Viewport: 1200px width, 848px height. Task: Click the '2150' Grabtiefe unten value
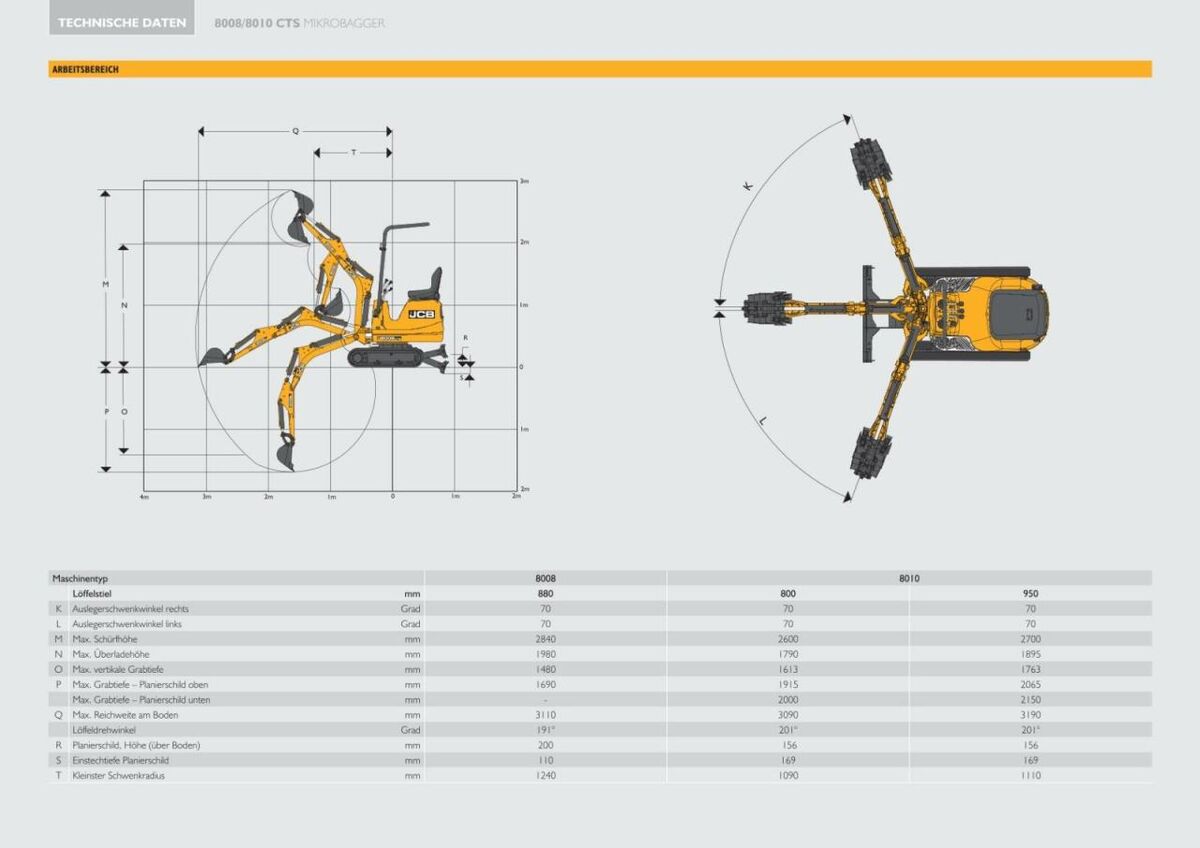[1031, 699]
